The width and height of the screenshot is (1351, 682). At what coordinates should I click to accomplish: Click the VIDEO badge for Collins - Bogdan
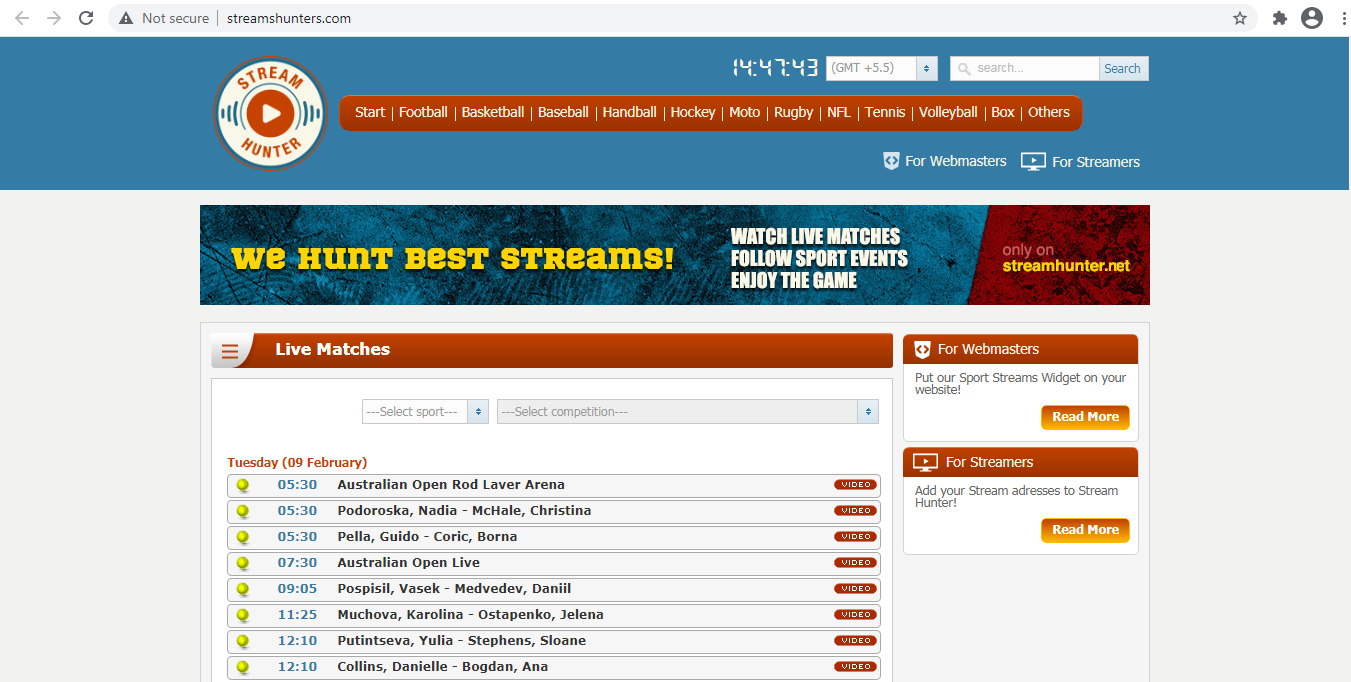click(x=855, y=667)
